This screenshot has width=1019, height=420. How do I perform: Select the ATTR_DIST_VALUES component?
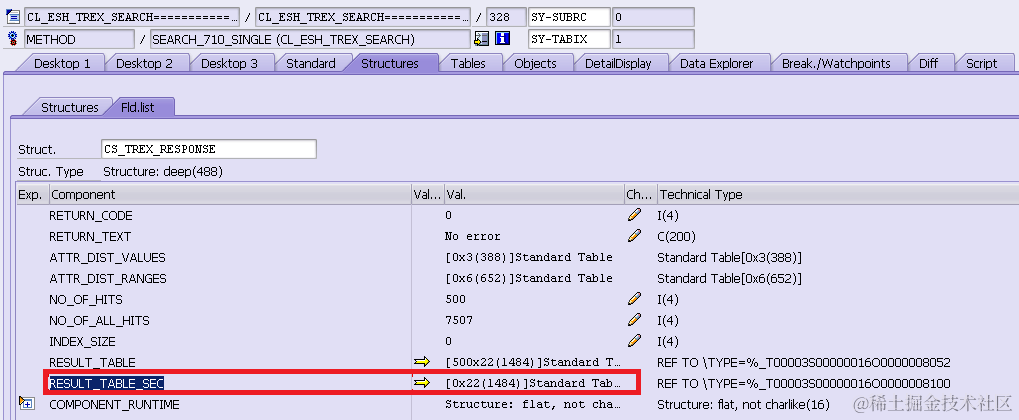point(108,257)
